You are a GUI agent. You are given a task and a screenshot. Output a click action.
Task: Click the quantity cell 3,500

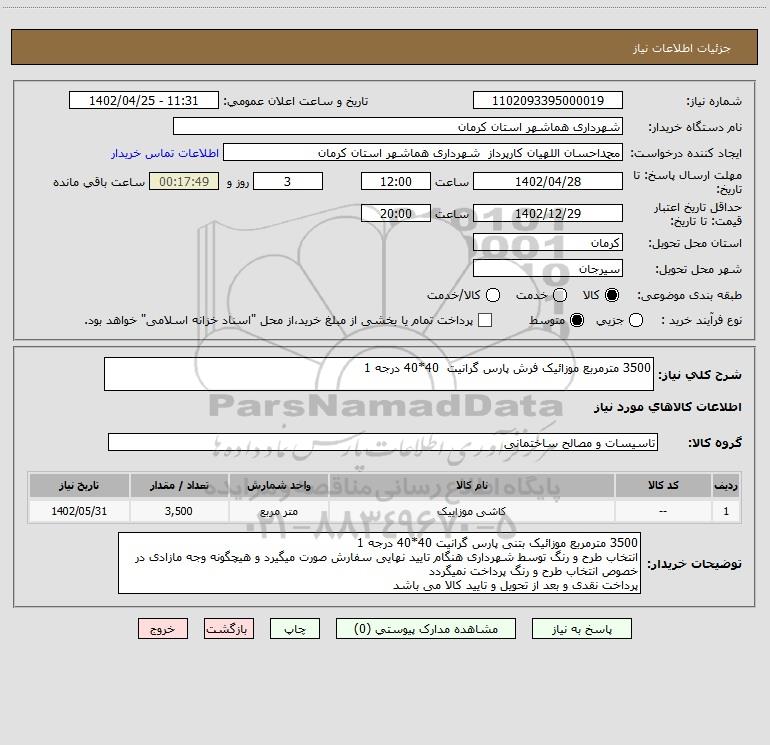pyautogui.click(x=179, y=512)
